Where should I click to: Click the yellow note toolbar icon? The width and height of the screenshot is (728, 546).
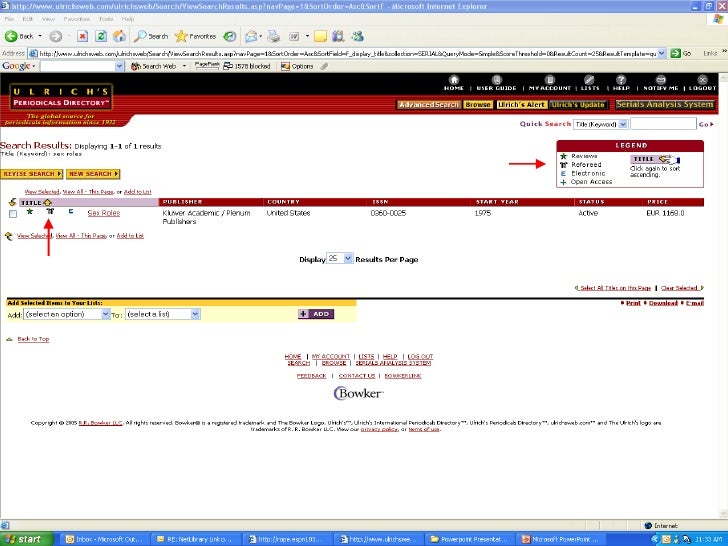320,36
